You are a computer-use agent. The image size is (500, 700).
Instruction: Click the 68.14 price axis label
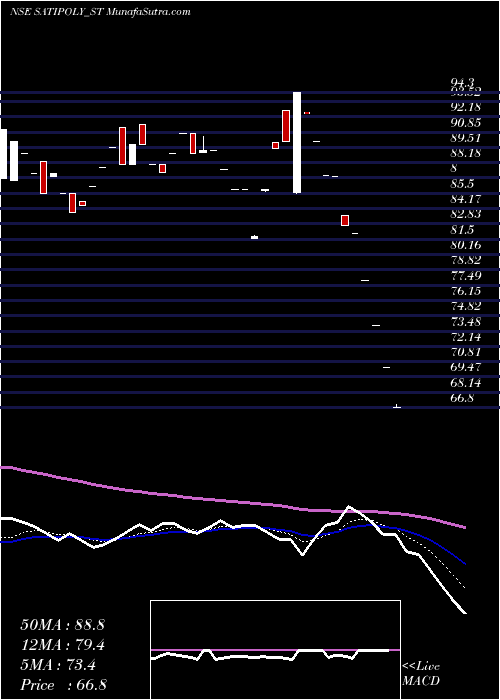pos(466,382)
